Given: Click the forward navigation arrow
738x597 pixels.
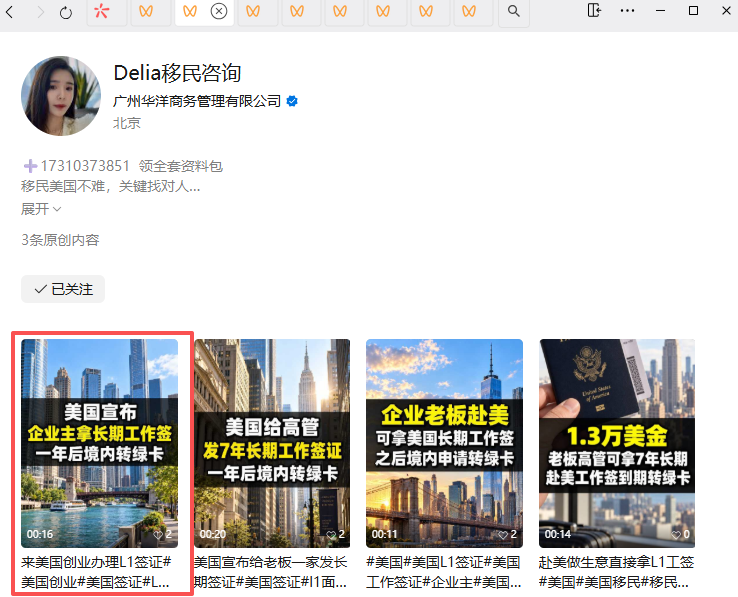Looking at the screenshot, I should (40, 12).
